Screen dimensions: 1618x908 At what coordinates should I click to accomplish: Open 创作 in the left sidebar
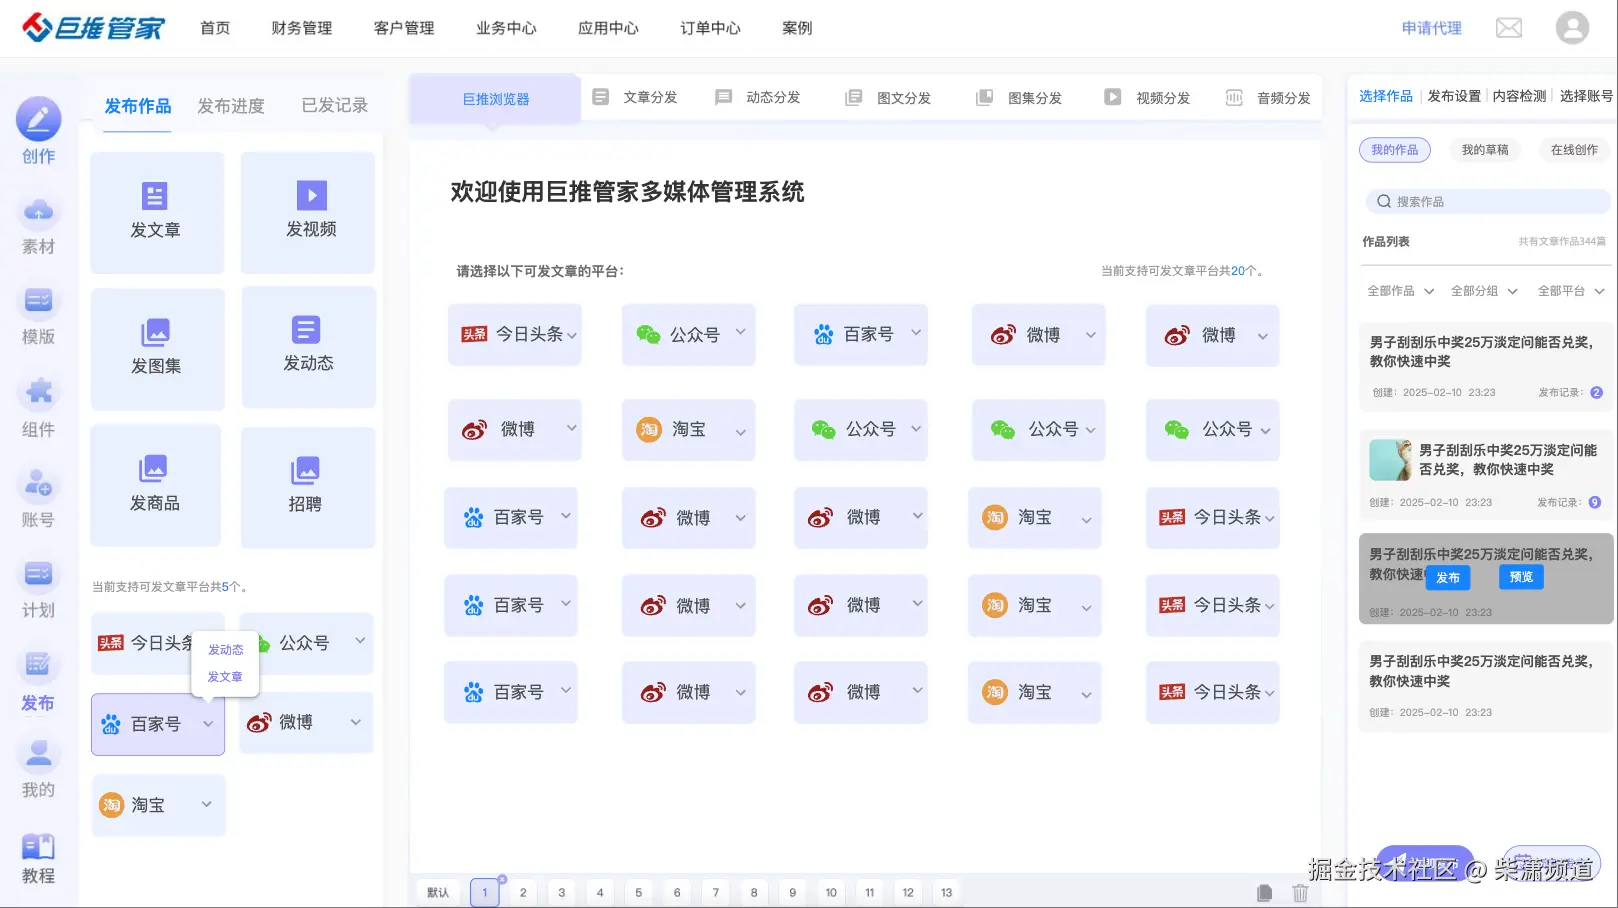[x=38, y=131]
